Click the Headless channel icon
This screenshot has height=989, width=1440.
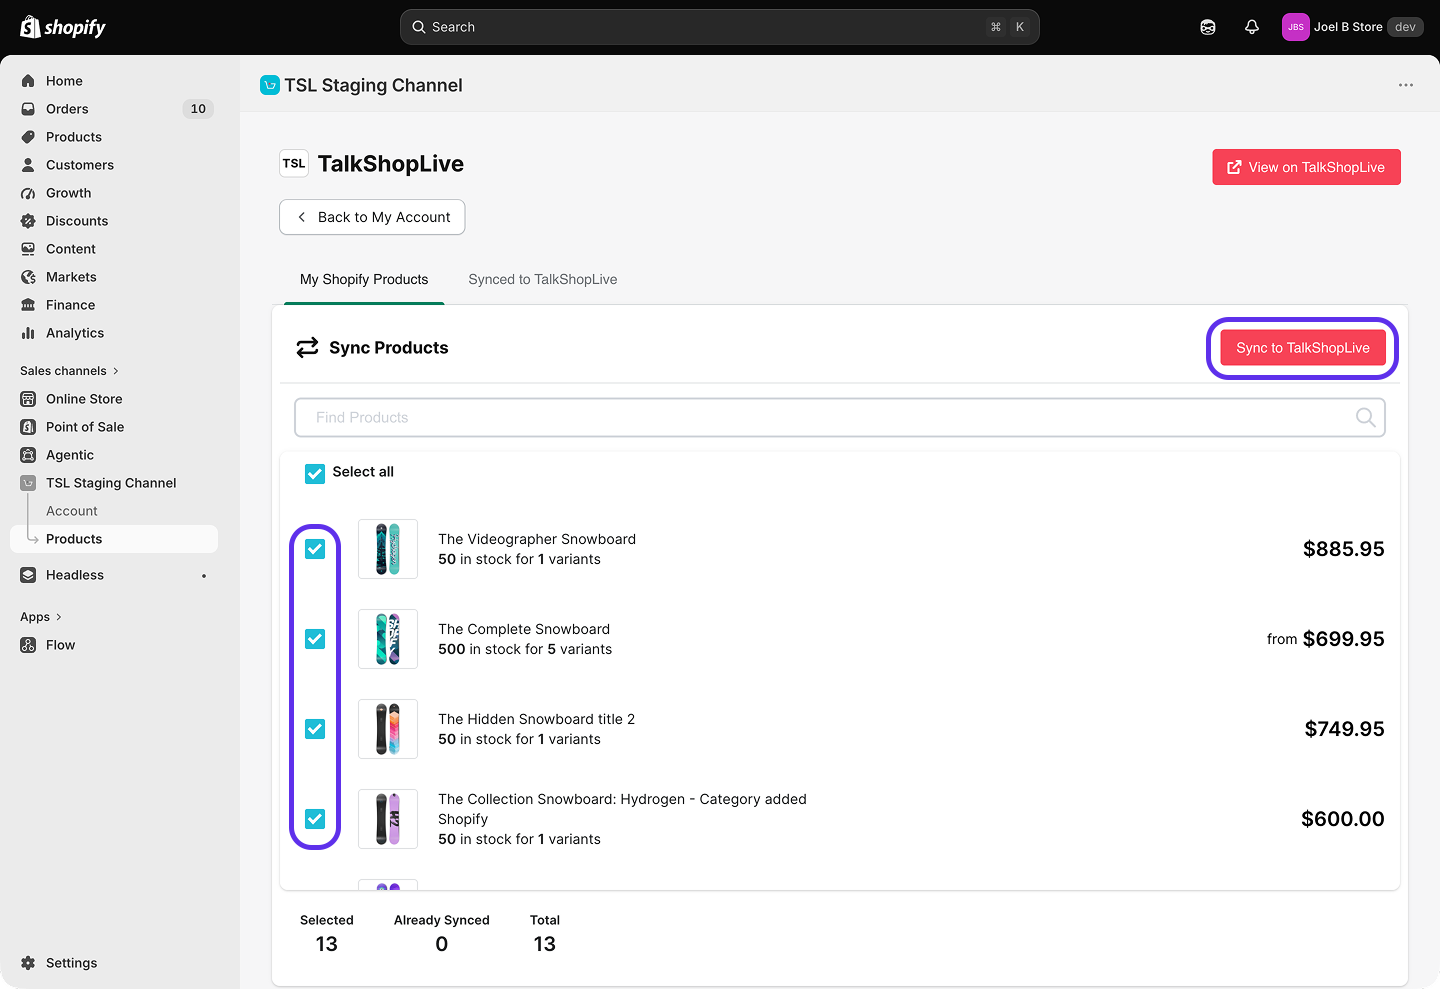pyautogui.click(x=28, y=575)
